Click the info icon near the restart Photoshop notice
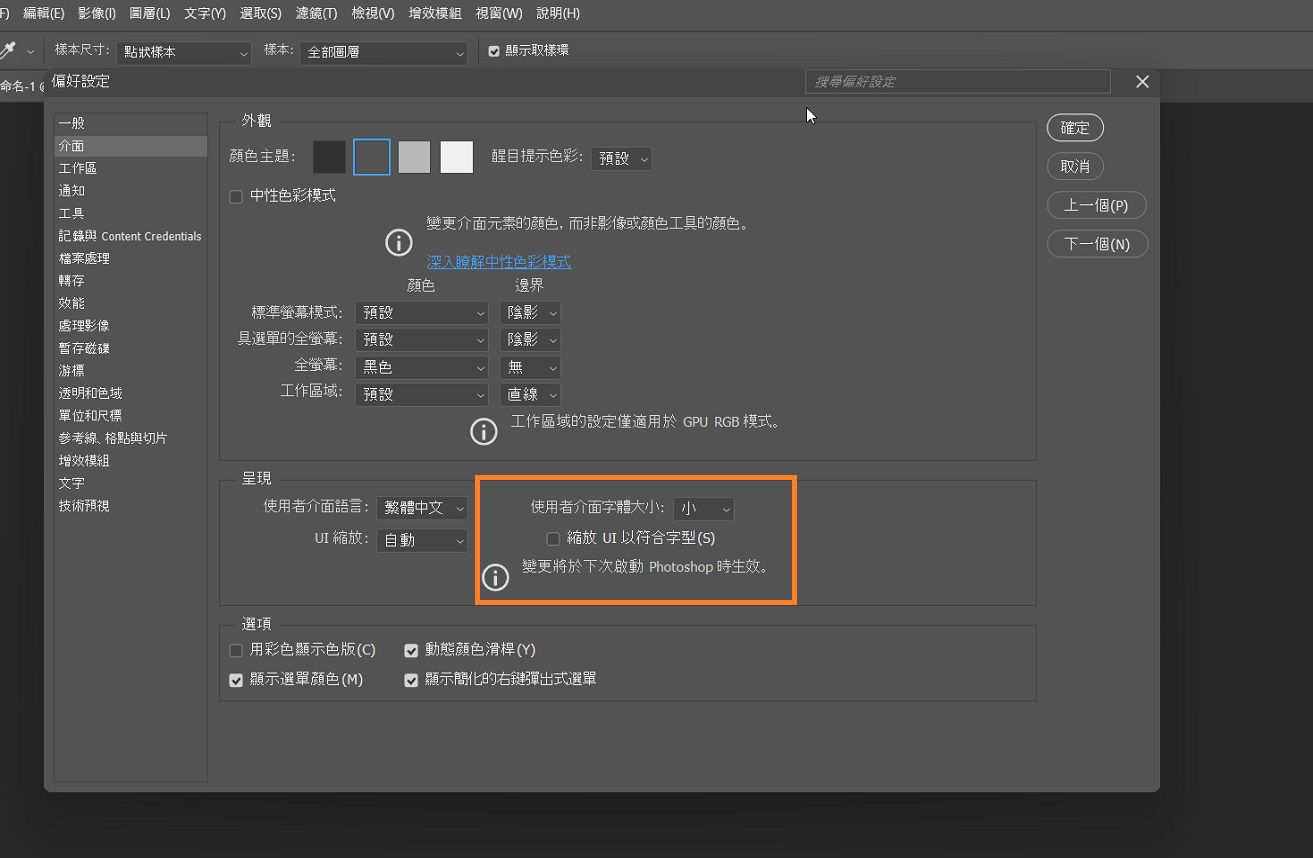Screen dimensions: 1313x858 pos(494,577)
